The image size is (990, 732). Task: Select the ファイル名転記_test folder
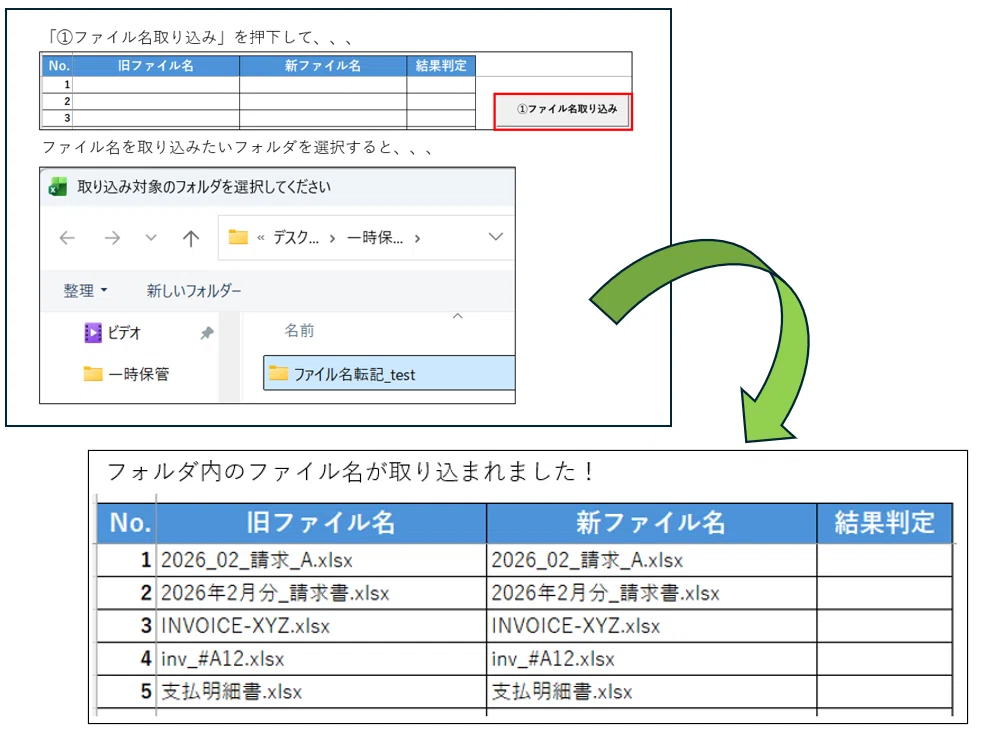(389, 374)
